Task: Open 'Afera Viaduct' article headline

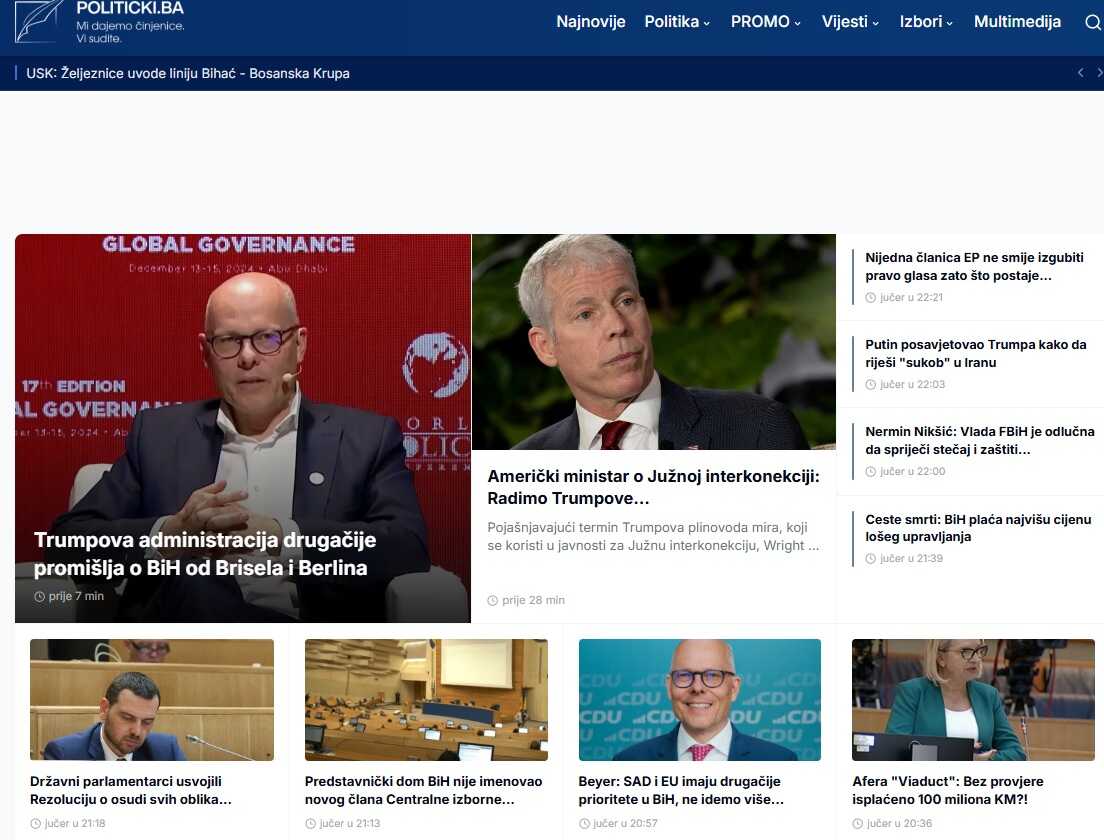Action: pos(947,790)
